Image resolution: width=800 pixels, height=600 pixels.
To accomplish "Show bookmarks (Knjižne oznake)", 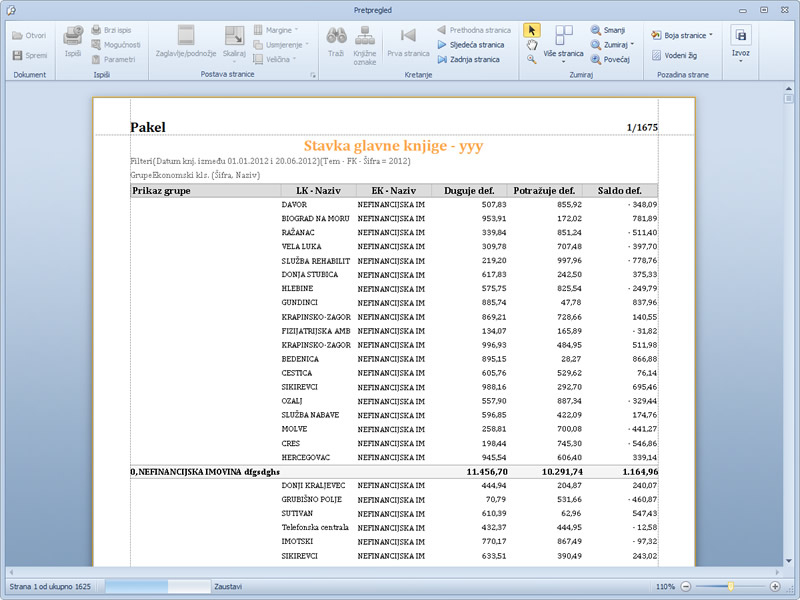I will click(365, 45).
